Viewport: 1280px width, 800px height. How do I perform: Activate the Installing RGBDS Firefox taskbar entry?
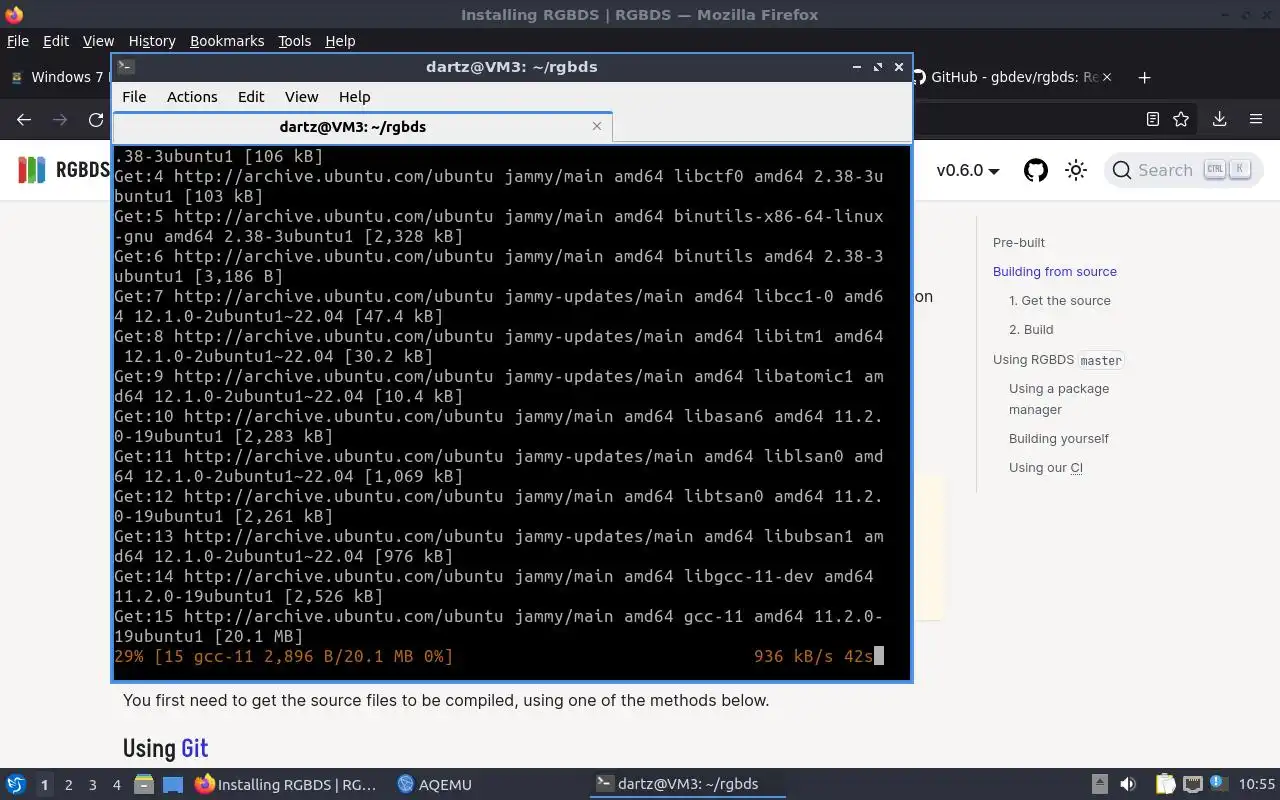pyautogui.click(x=286, y=784)
